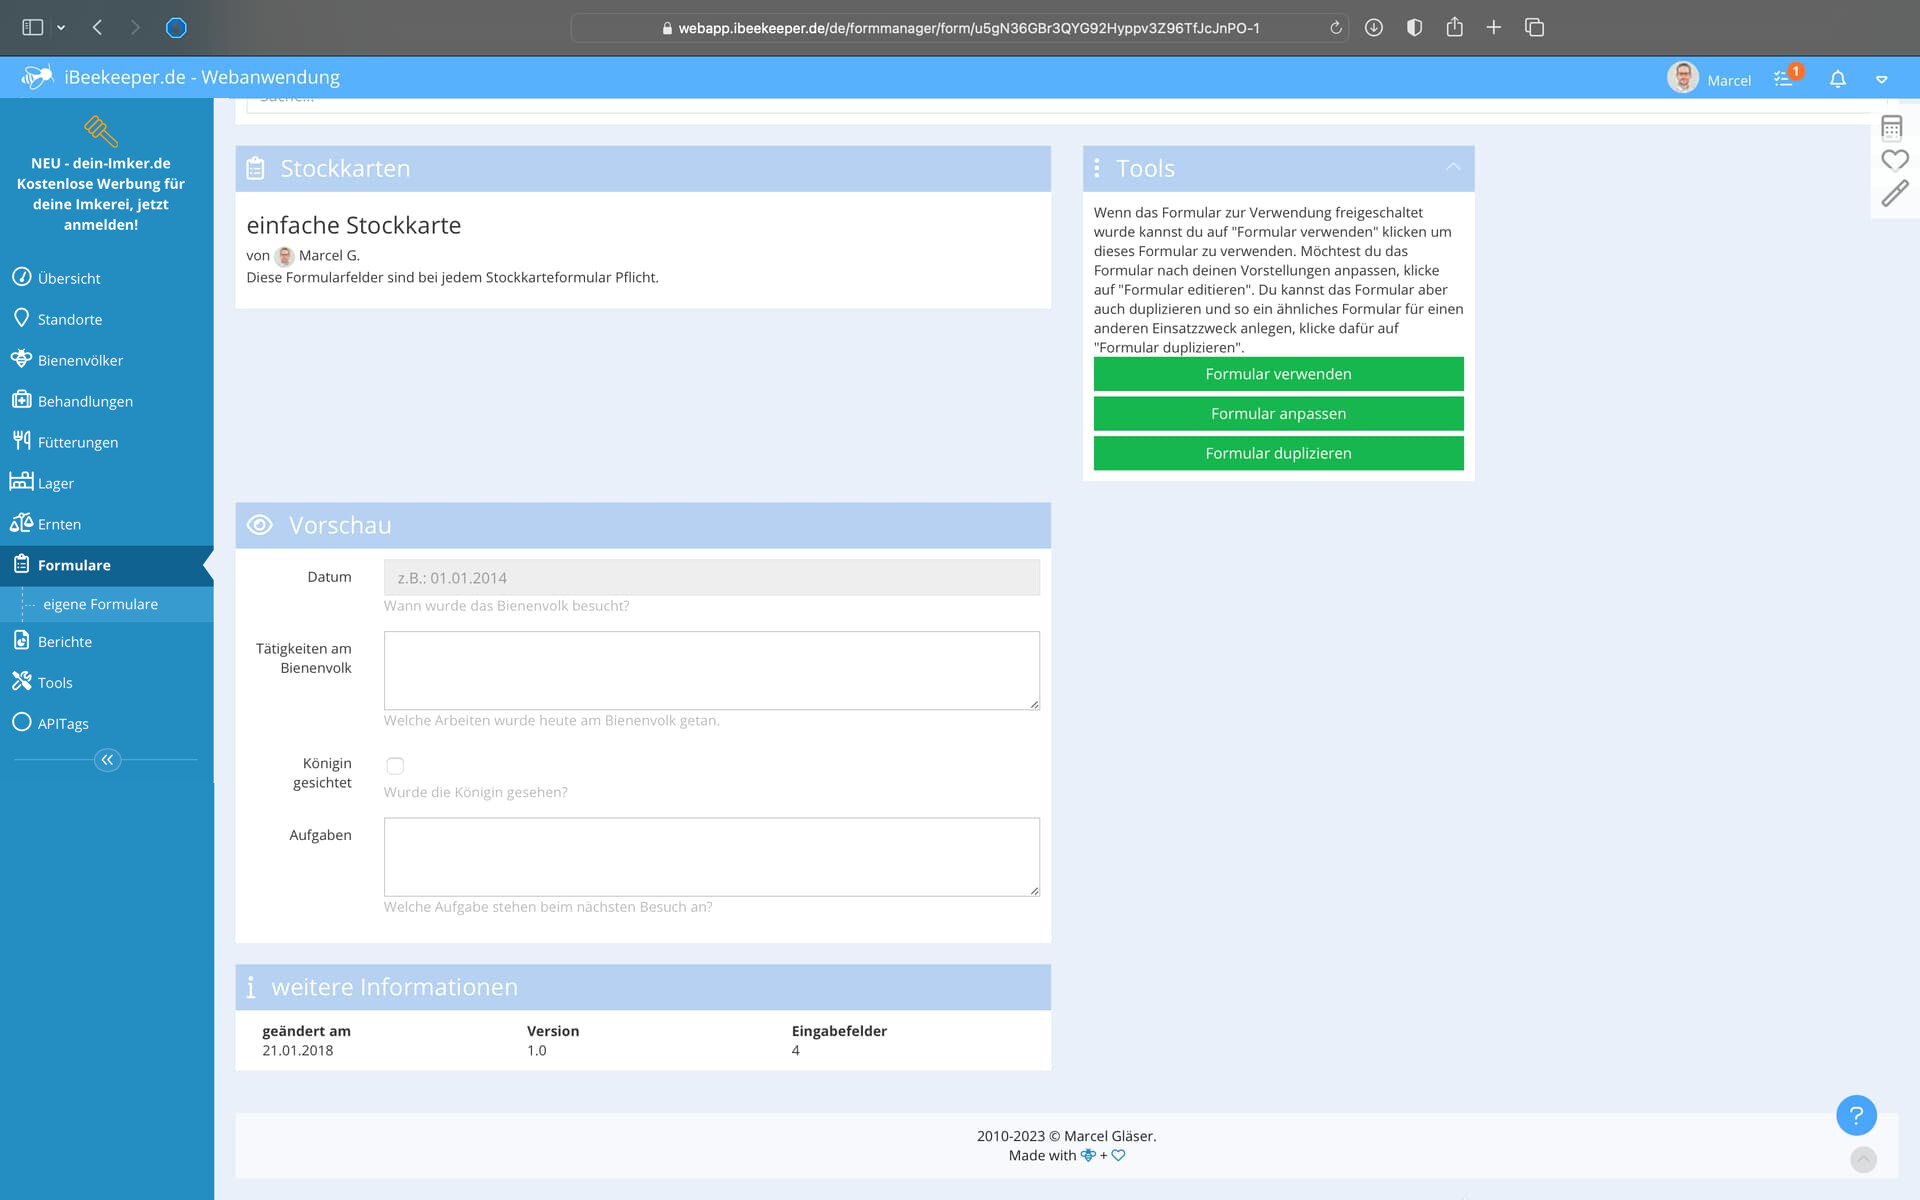
Task: Click the Vorschau eye icon
Action: (x=260, y=525)
